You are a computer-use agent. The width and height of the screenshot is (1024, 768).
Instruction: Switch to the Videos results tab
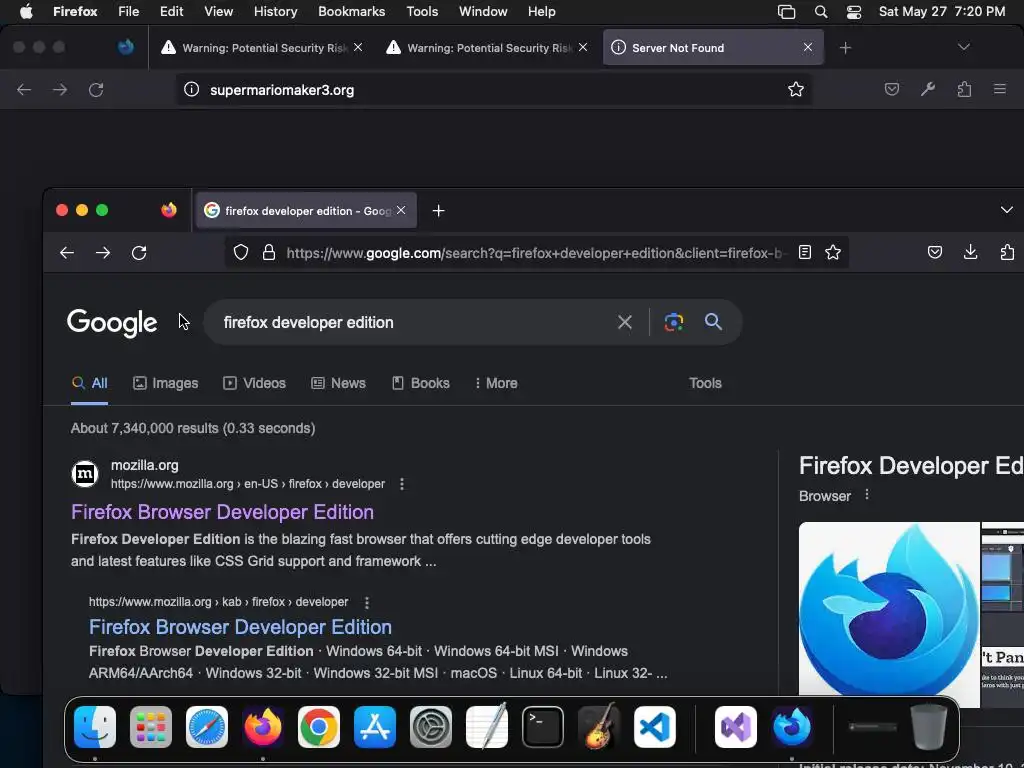click(255, 383)
